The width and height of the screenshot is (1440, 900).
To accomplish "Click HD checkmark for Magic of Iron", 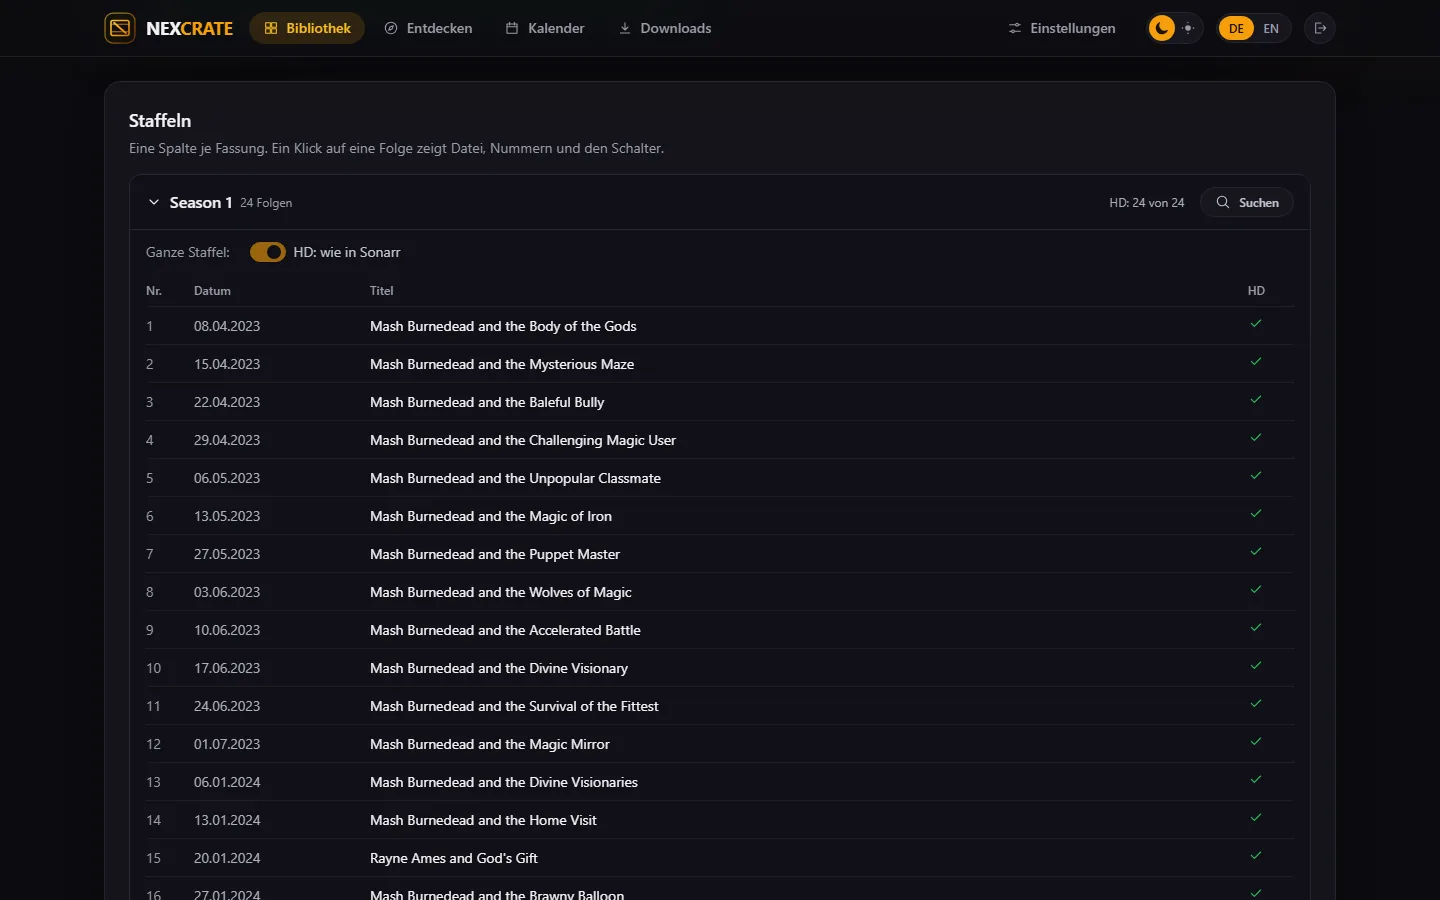I will tap(1256, 514).
